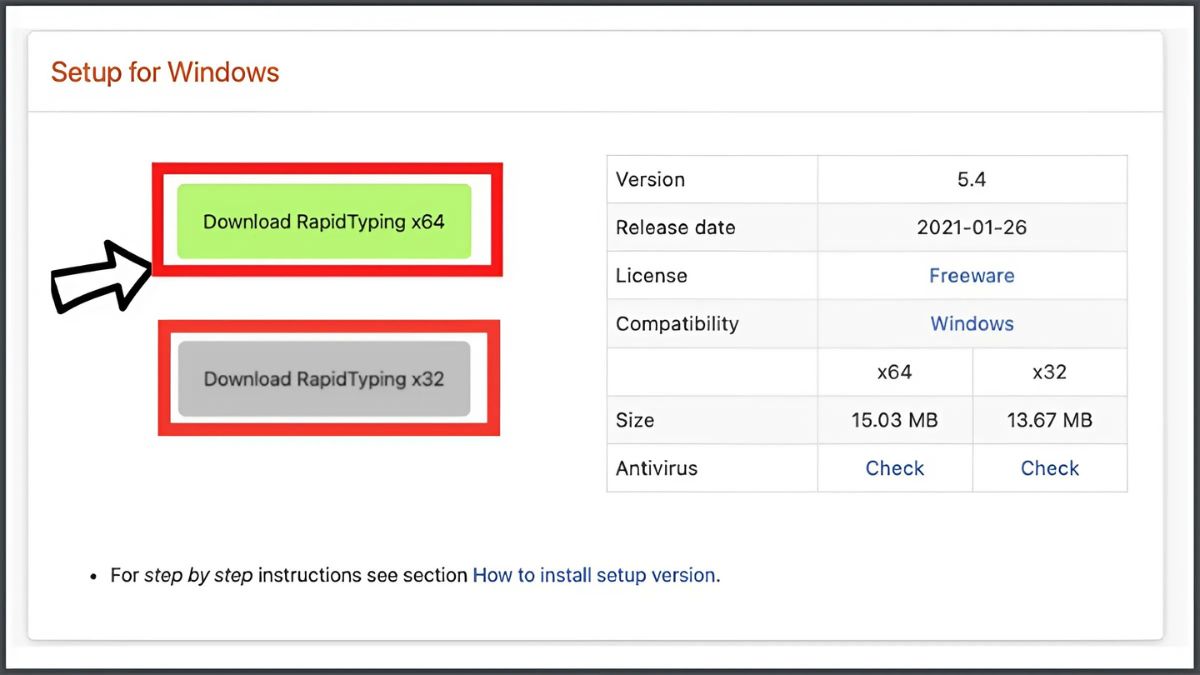Open the Windows compatibility link

(x=971, y=324)
